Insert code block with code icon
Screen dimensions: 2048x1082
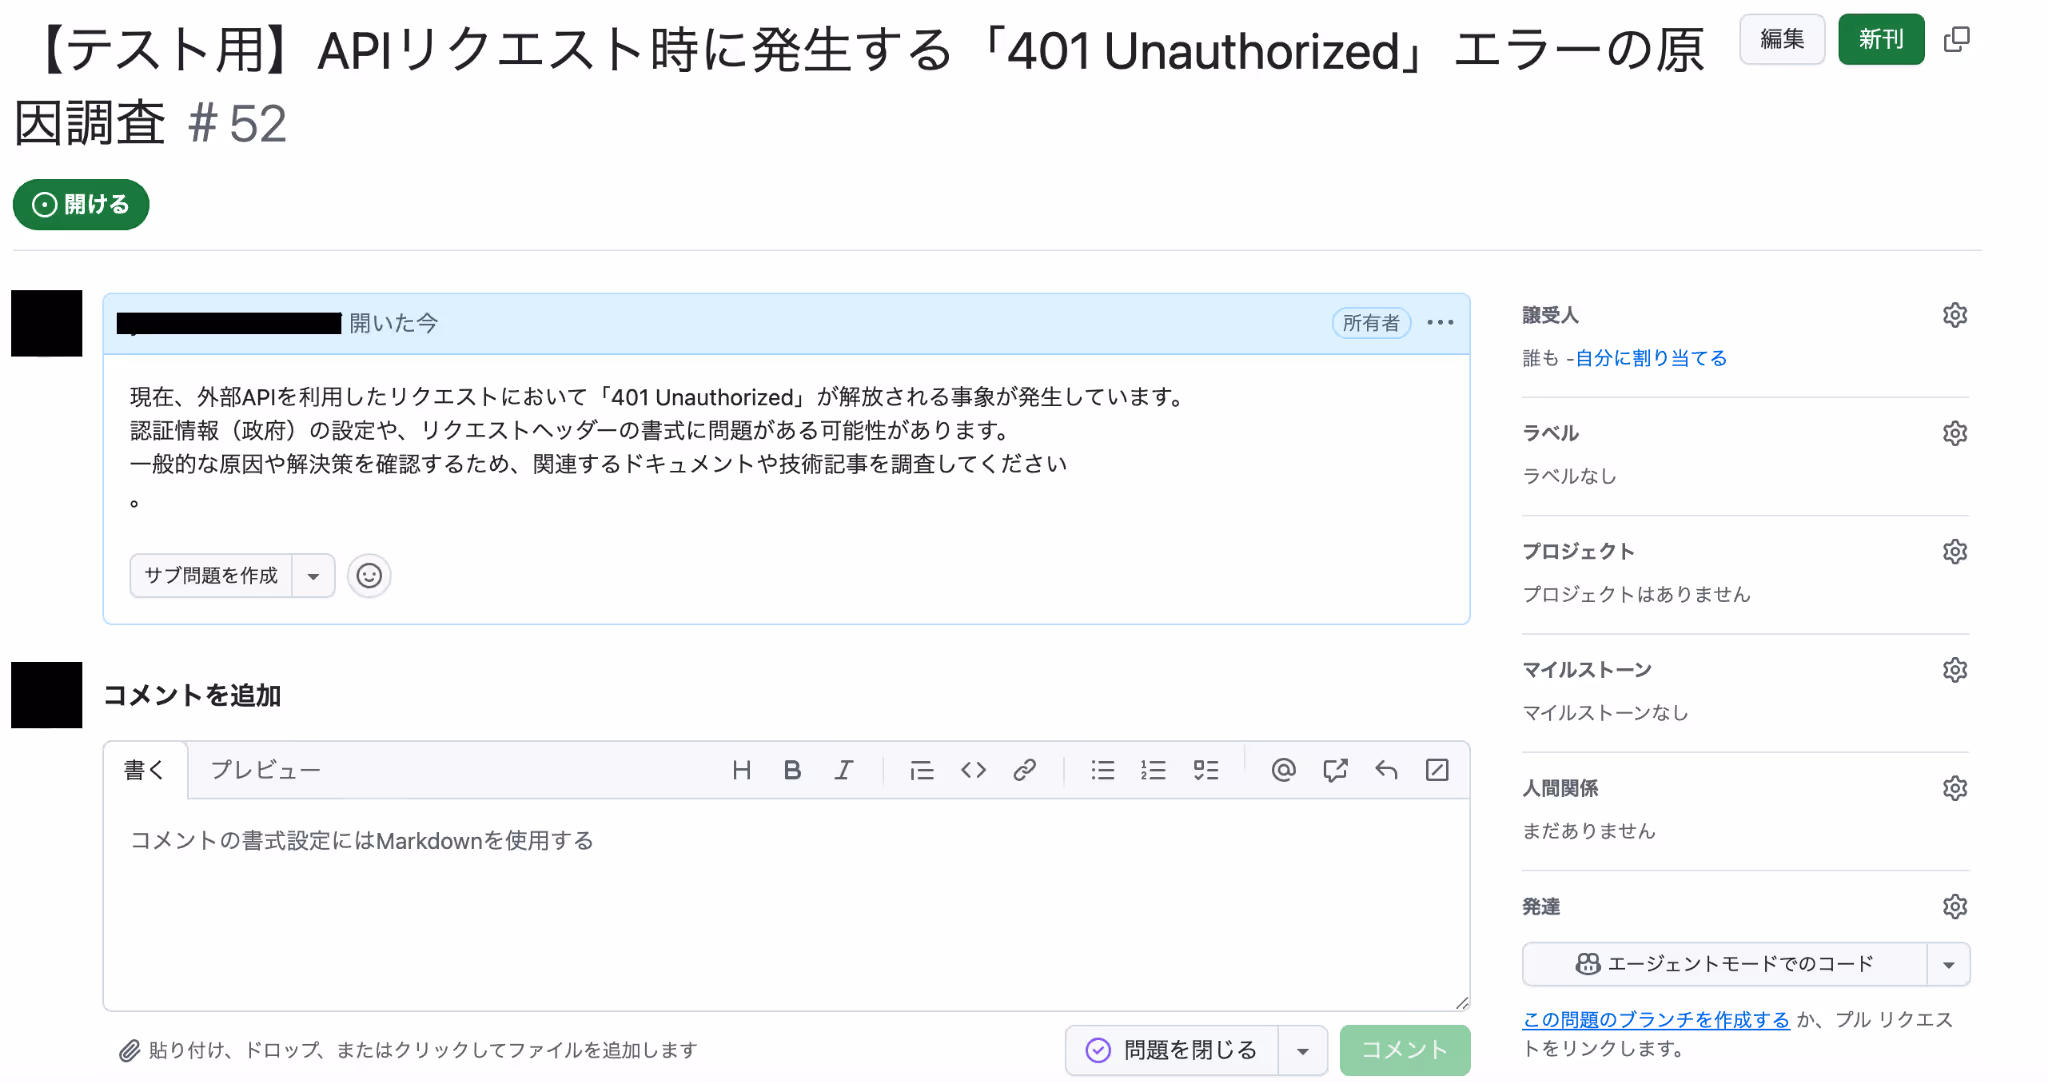click(x=973, y=770)
